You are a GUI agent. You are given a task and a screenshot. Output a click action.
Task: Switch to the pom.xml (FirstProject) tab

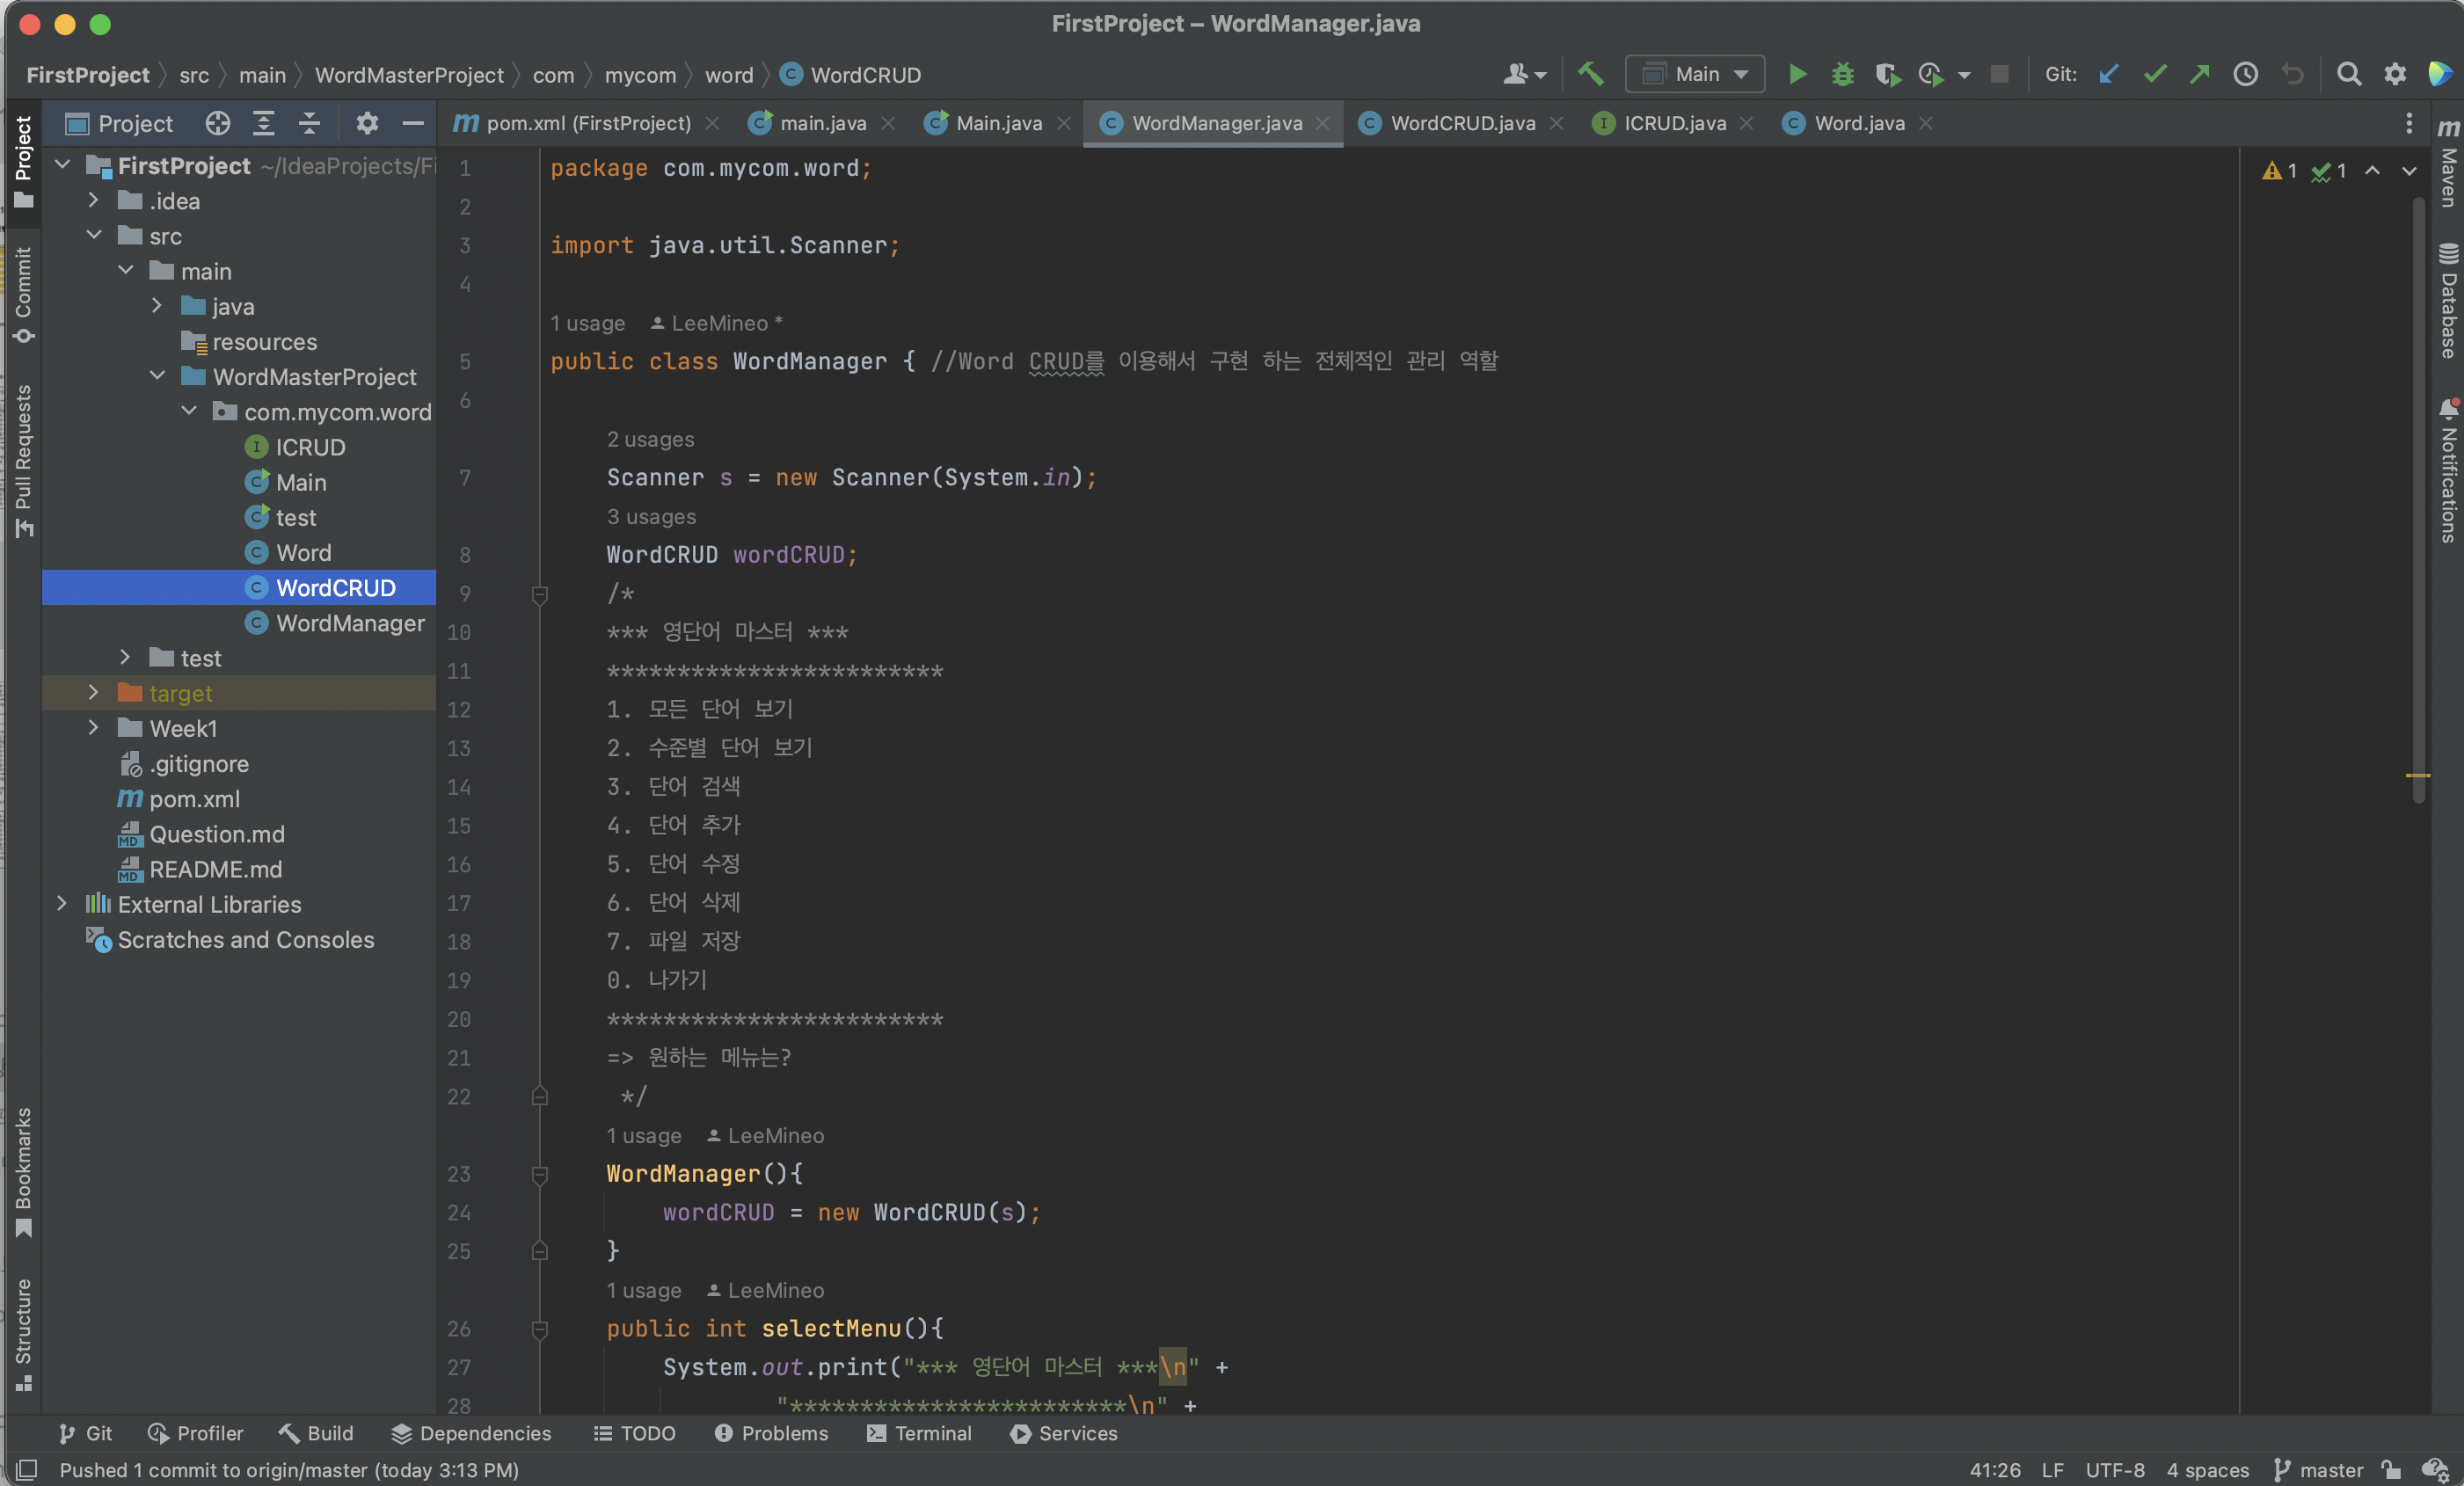[x=587, y=123]
